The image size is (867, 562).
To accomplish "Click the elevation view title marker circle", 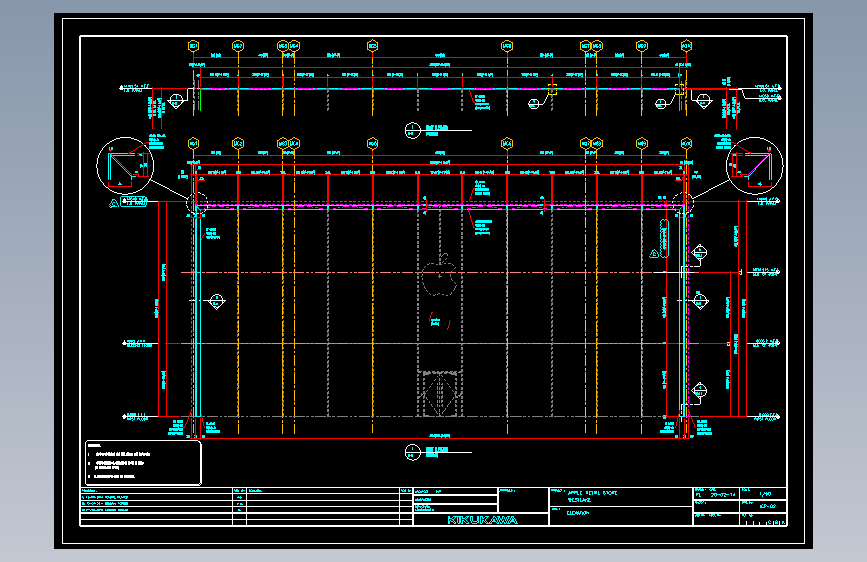I will (x=412, y=452).
